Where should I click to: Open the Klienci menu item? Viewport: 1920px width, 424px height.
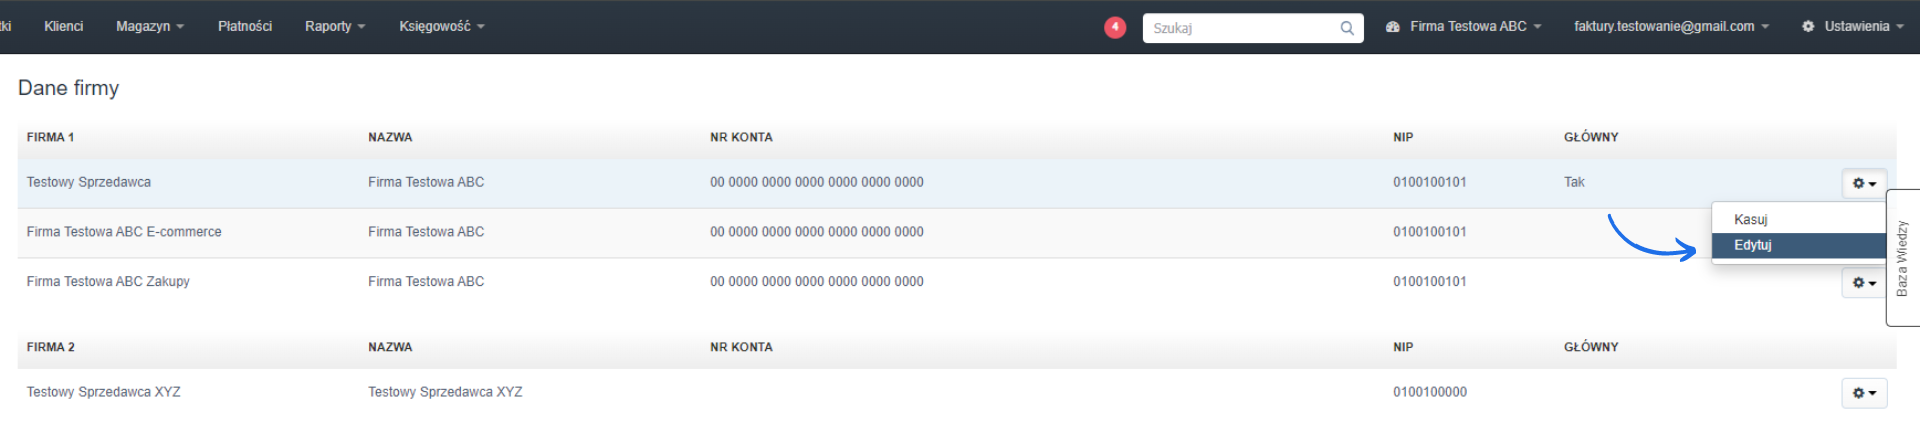63,26
